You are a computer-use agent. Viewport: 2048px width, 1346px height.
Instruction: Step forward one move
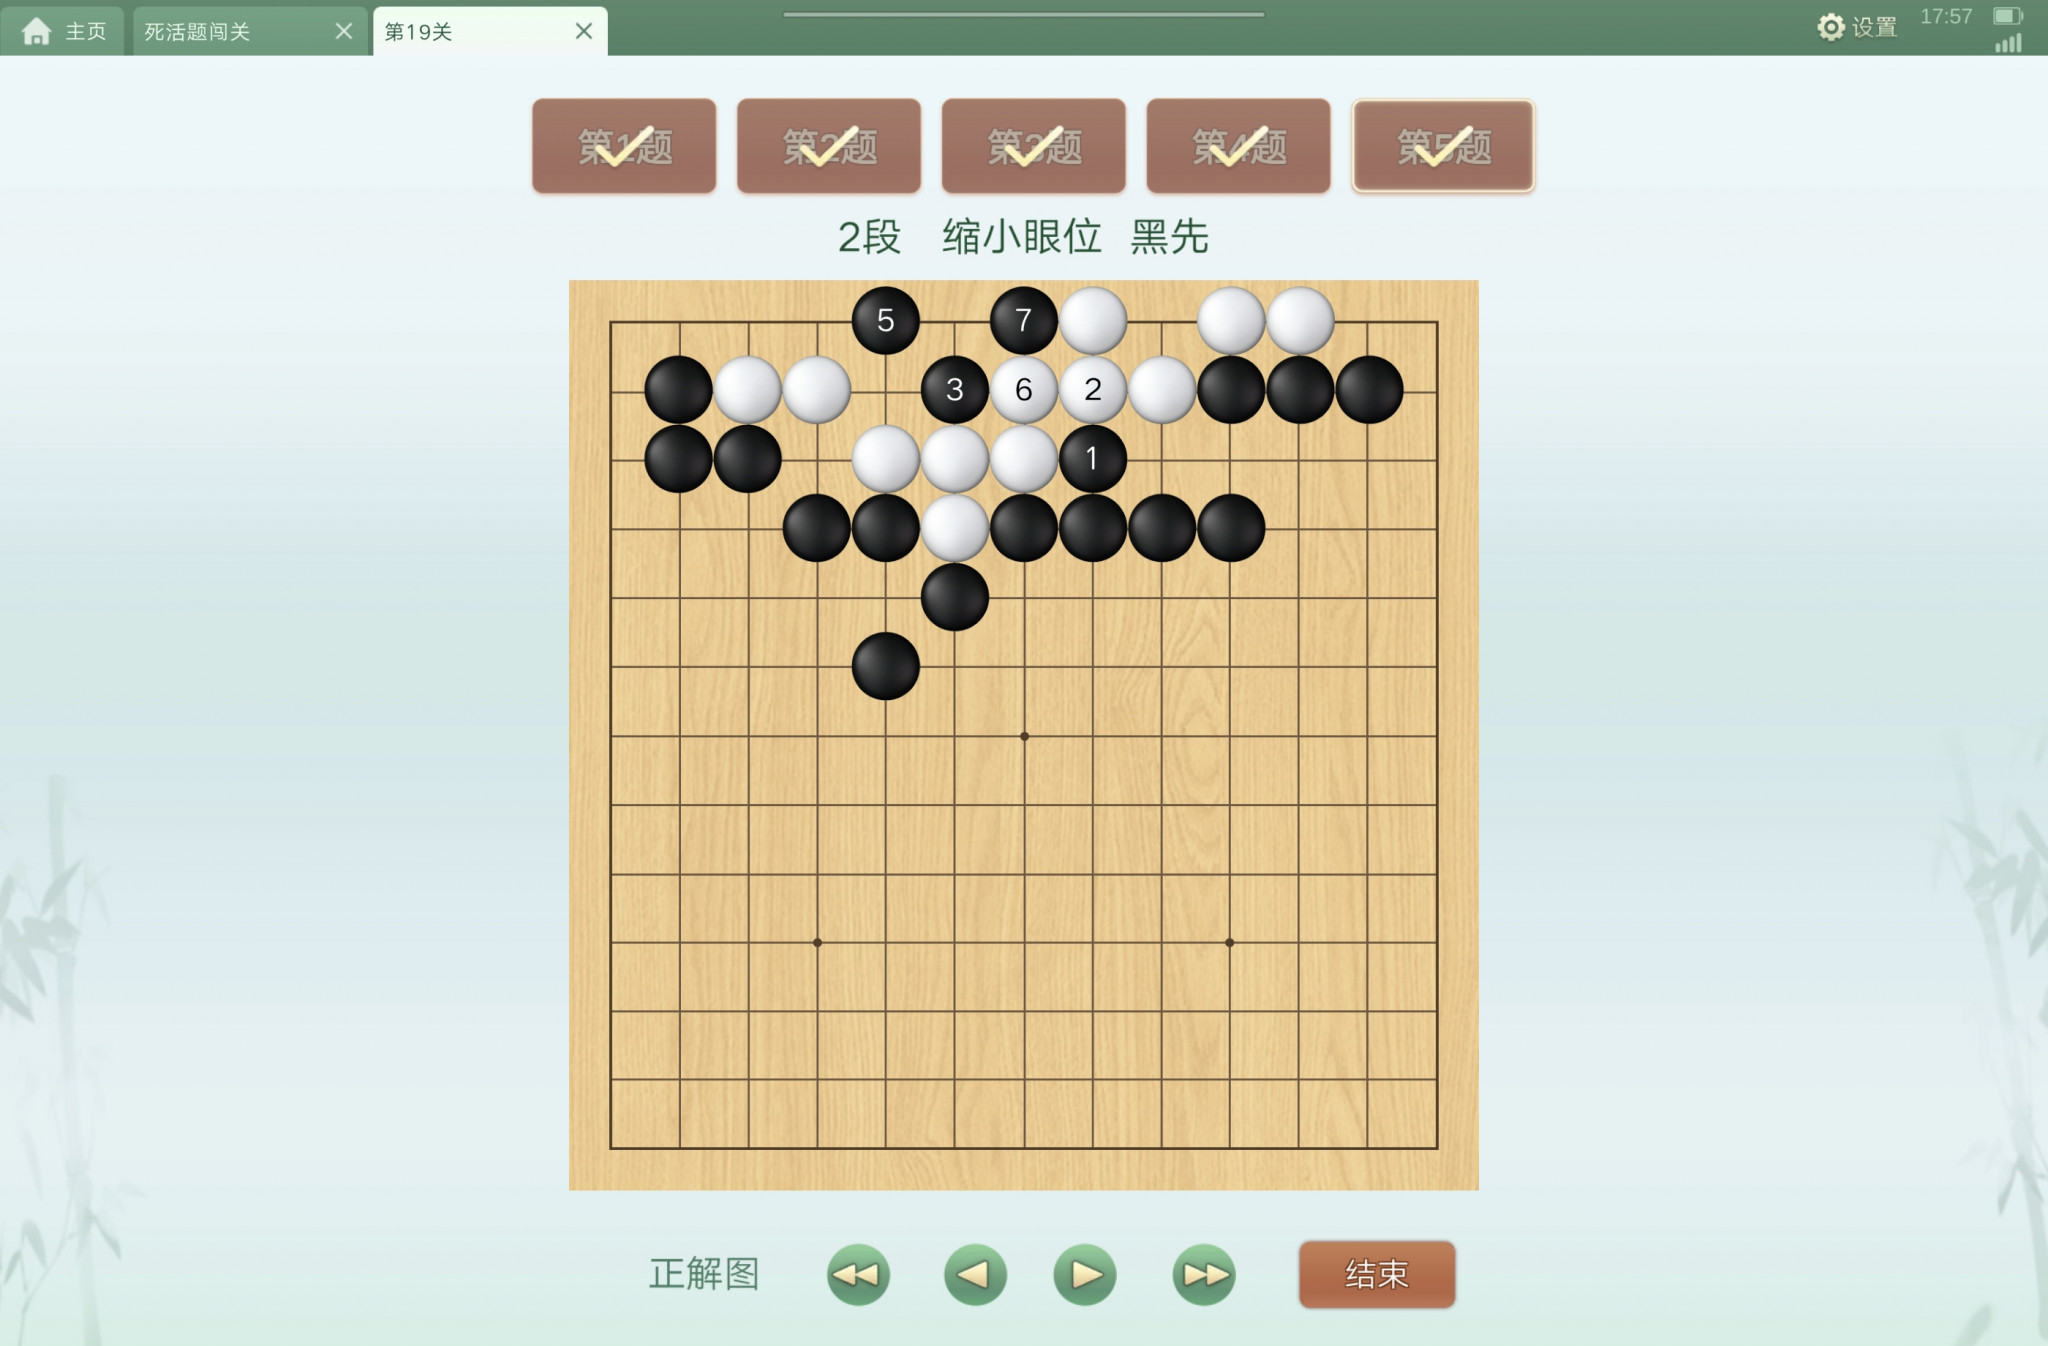coord(1085,1274)
